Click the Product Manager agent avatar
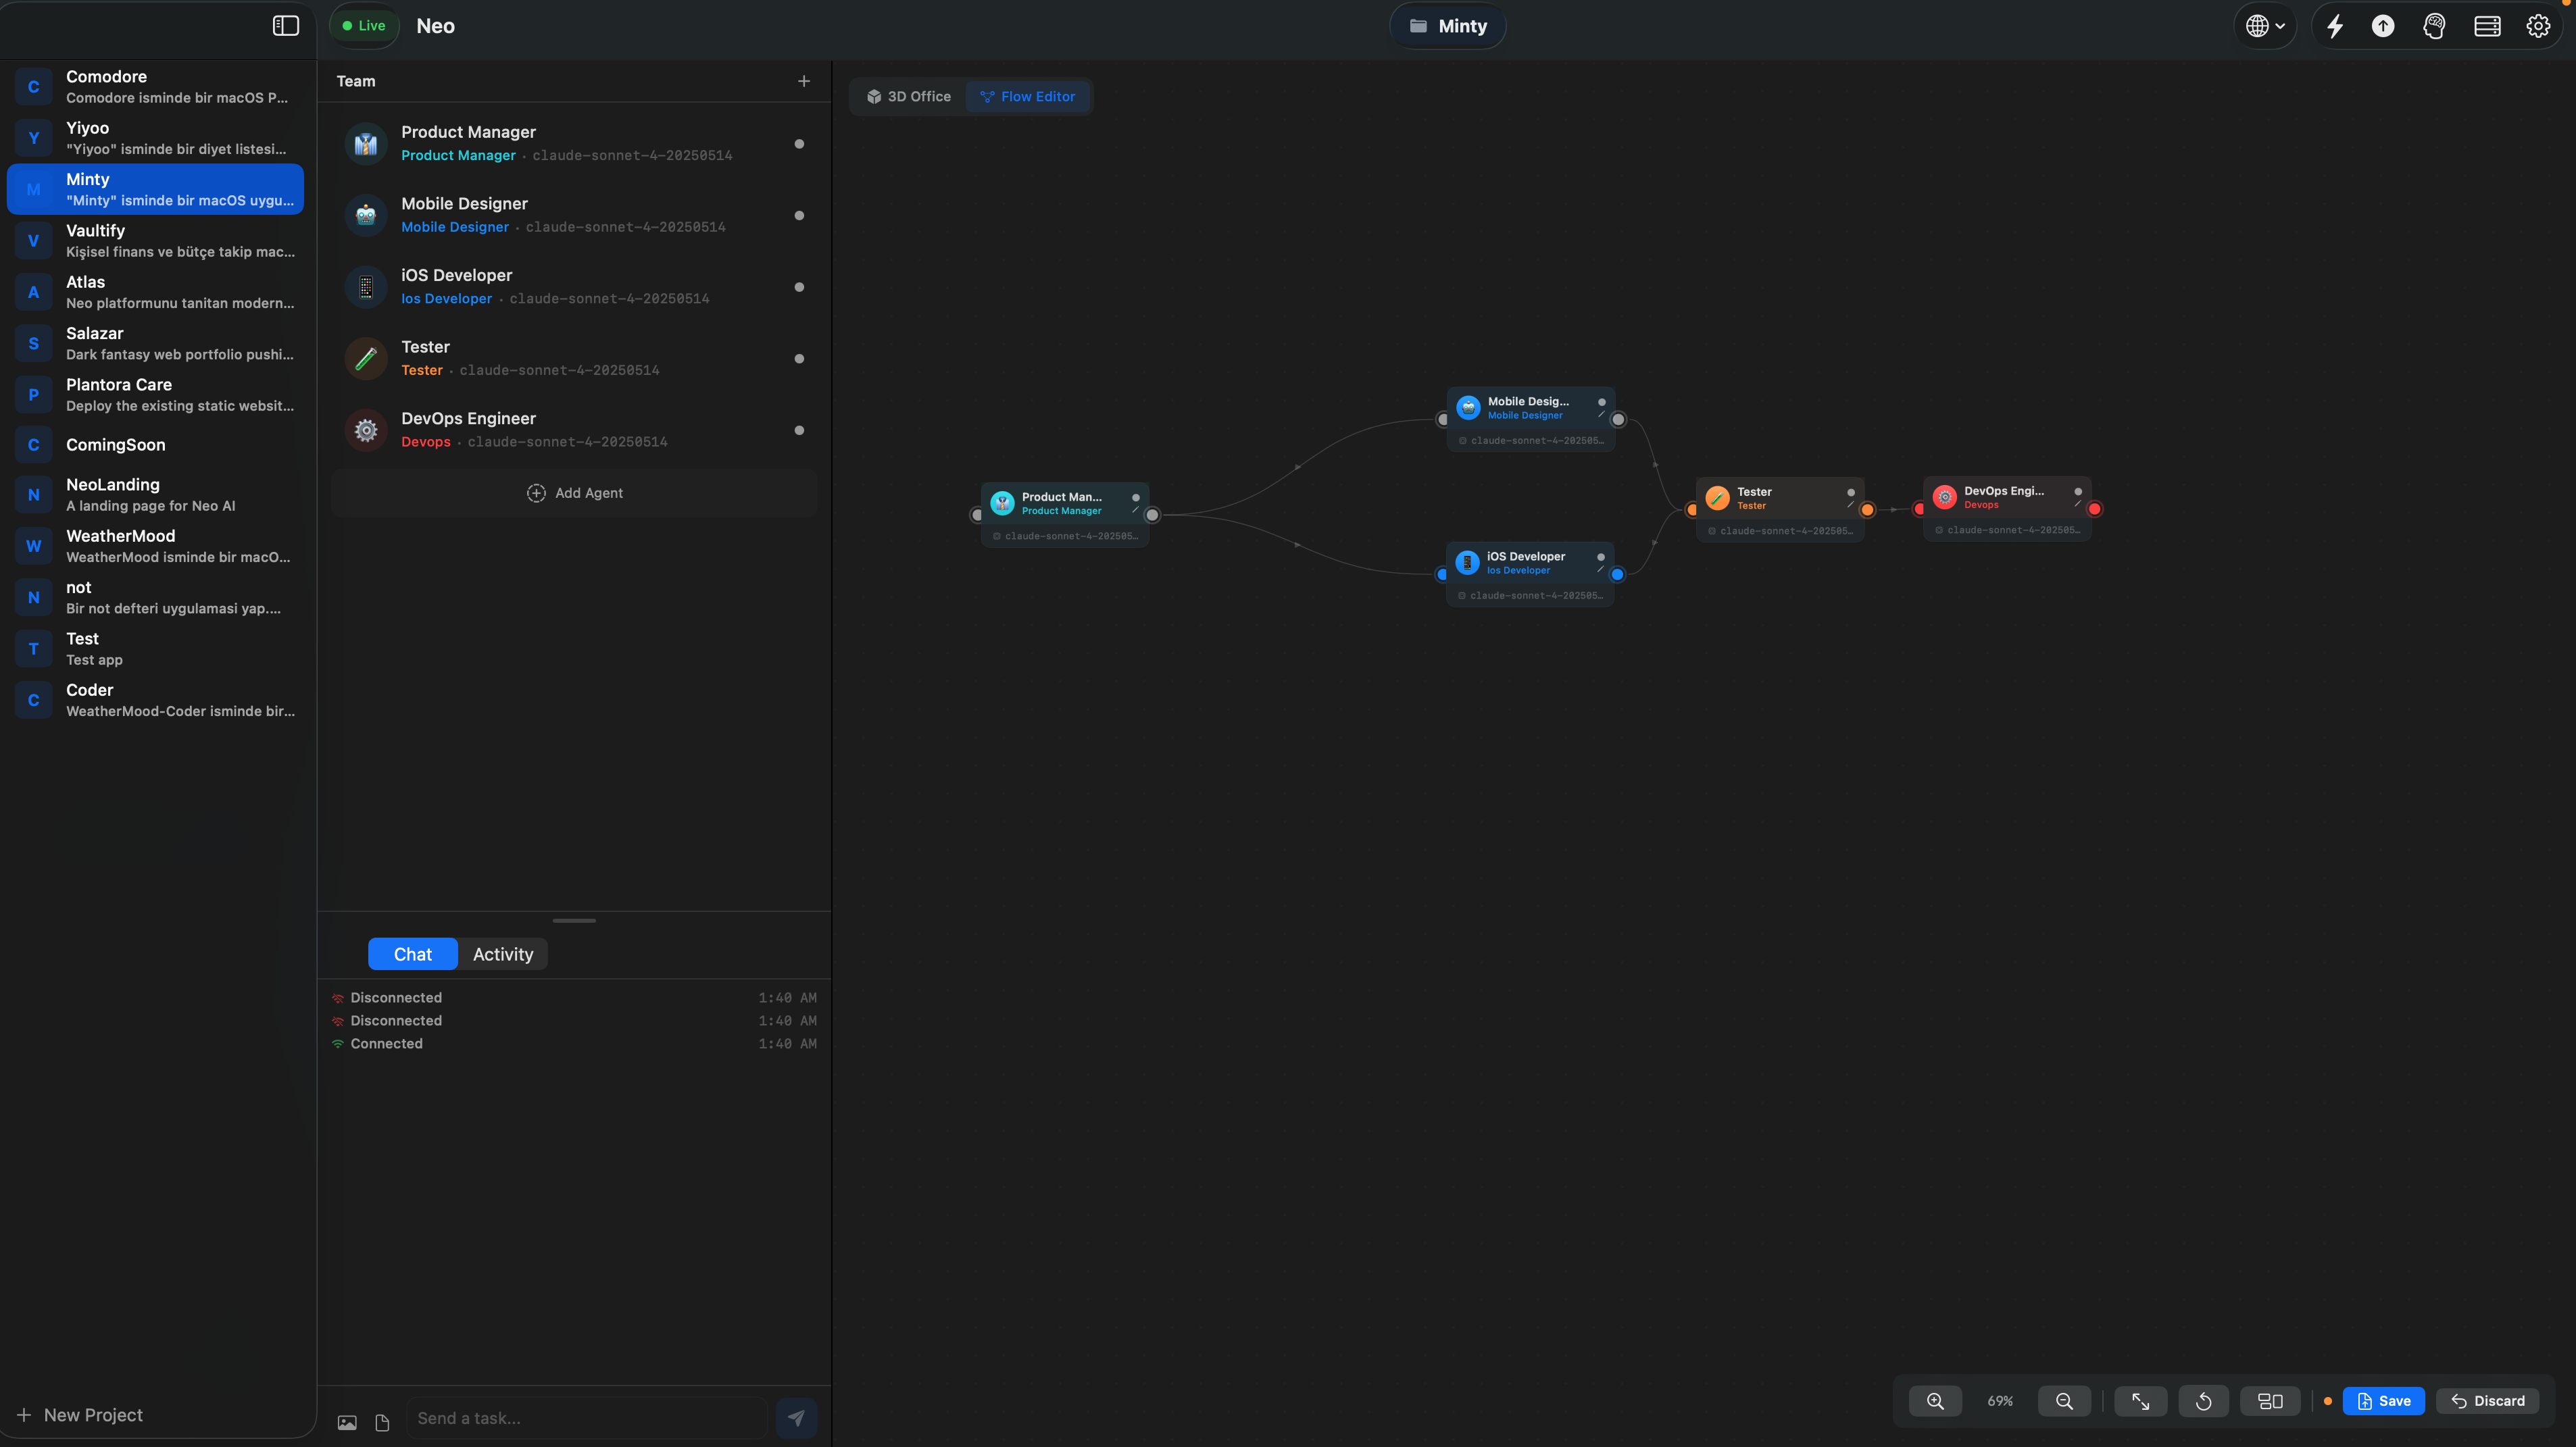This screenshot has height=1447, width=2576. (x=366, y=144)
